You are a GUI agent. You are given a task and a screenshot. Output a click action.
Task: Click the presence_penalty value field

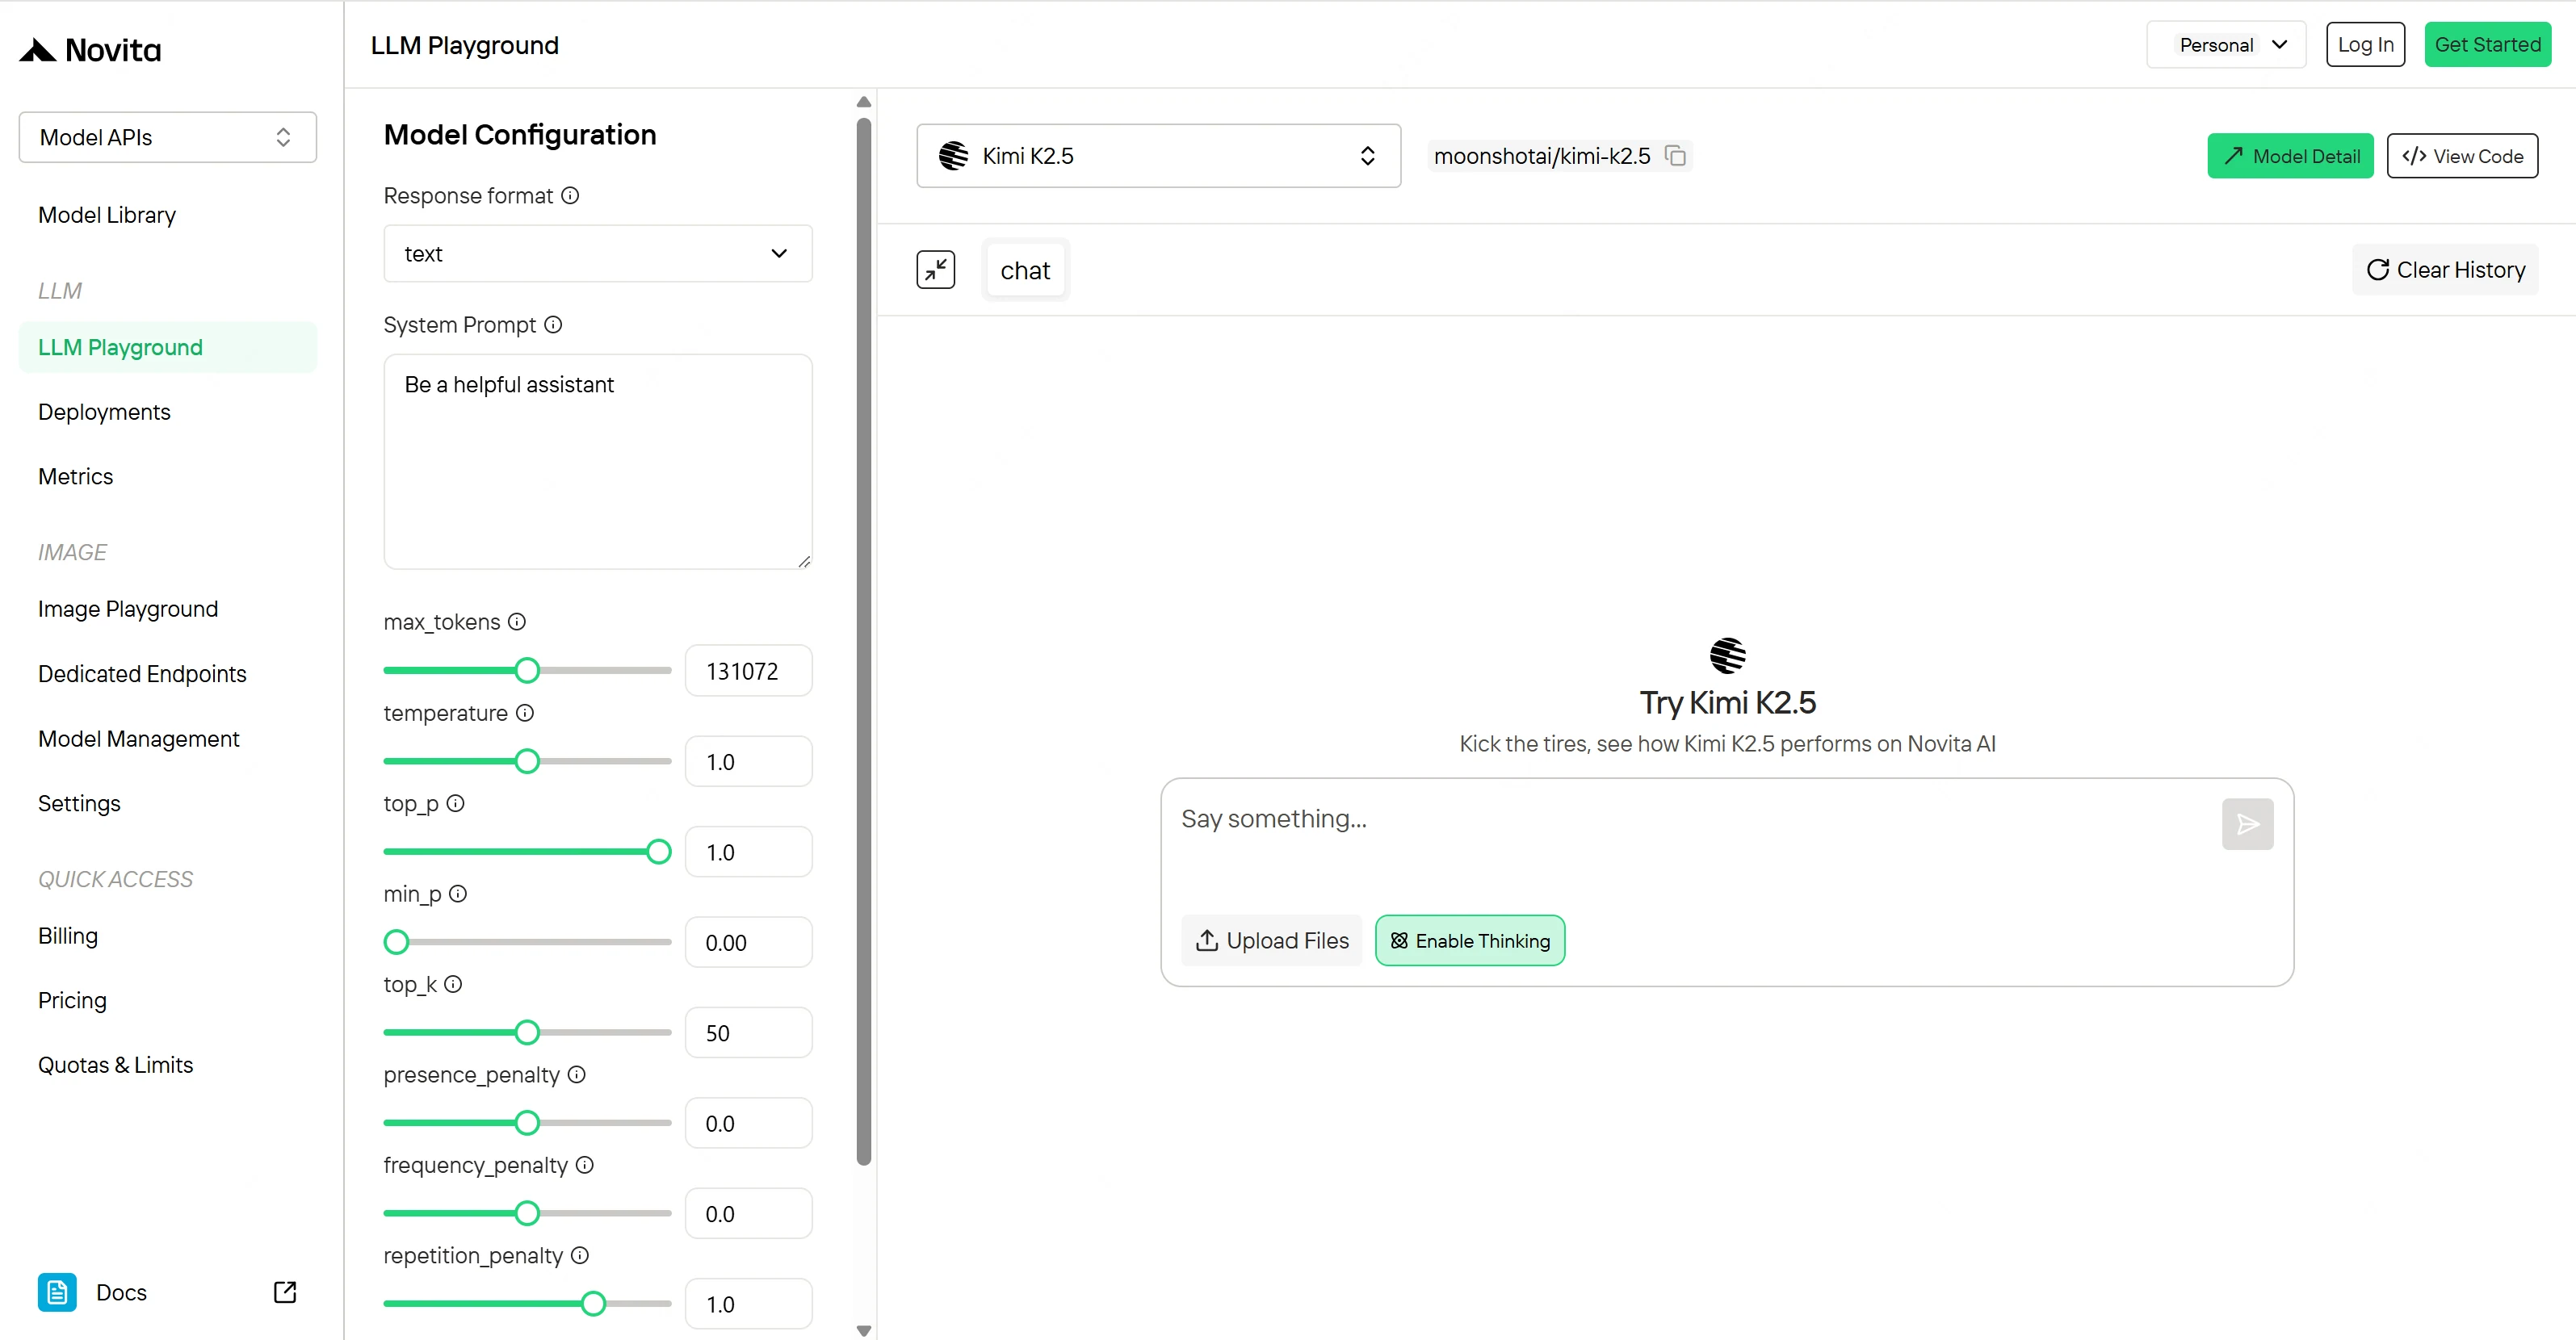point(748,1123)
